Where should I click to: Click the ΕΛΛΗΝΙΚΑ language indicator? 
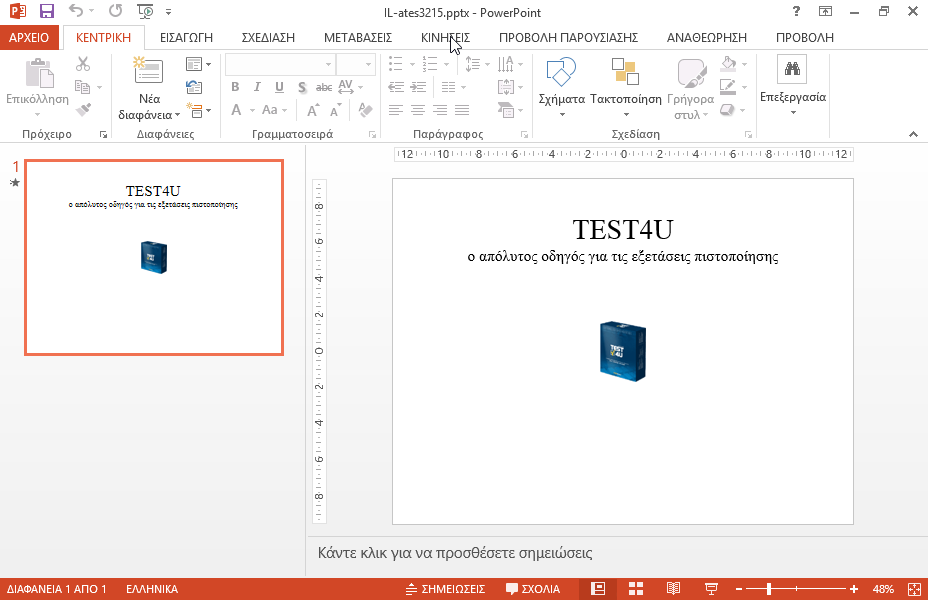coord(152,589)
